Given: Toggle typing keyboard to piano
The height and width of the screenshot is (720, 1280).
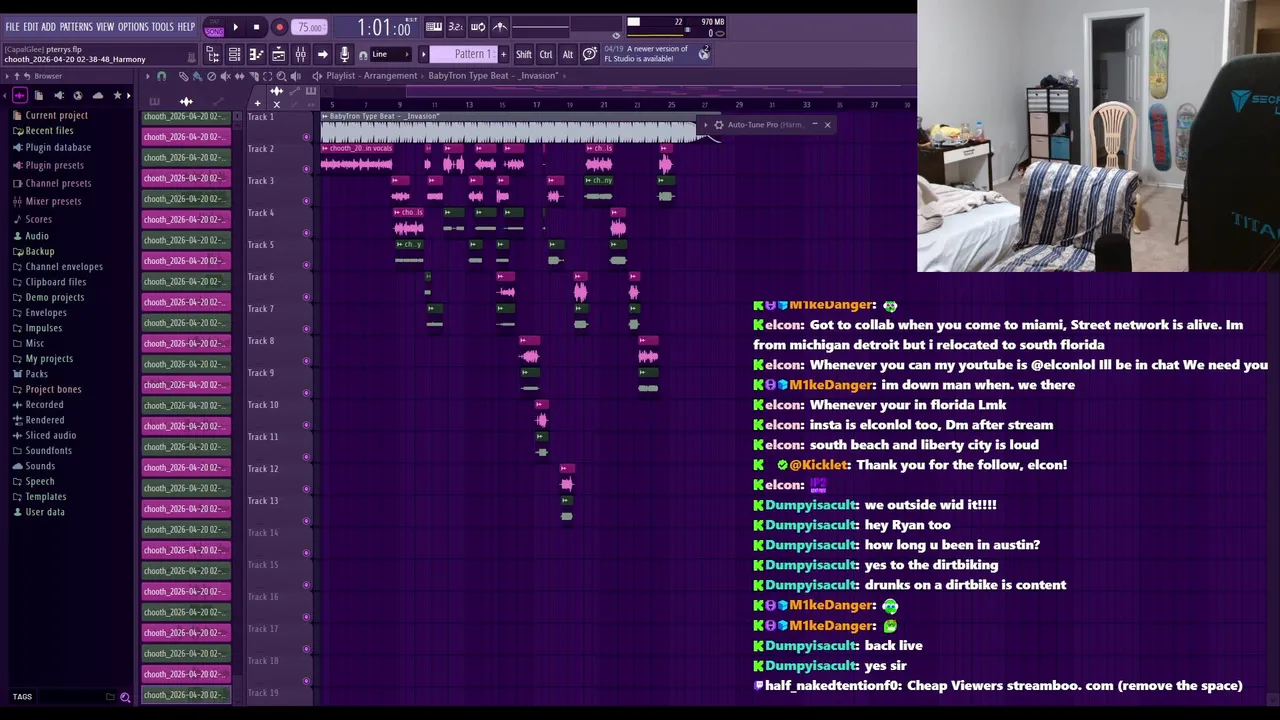Looking at the screenshot, I should point(433,27).
